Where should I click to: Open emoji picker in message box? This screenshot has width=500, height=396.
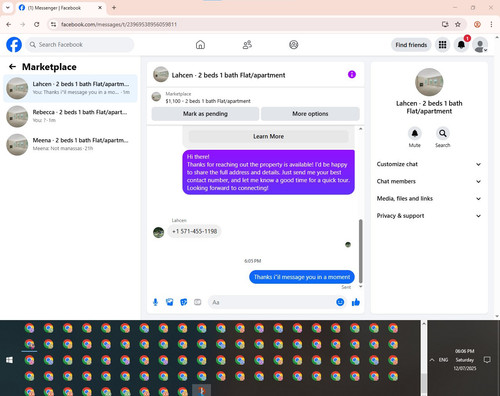[340, 302]
